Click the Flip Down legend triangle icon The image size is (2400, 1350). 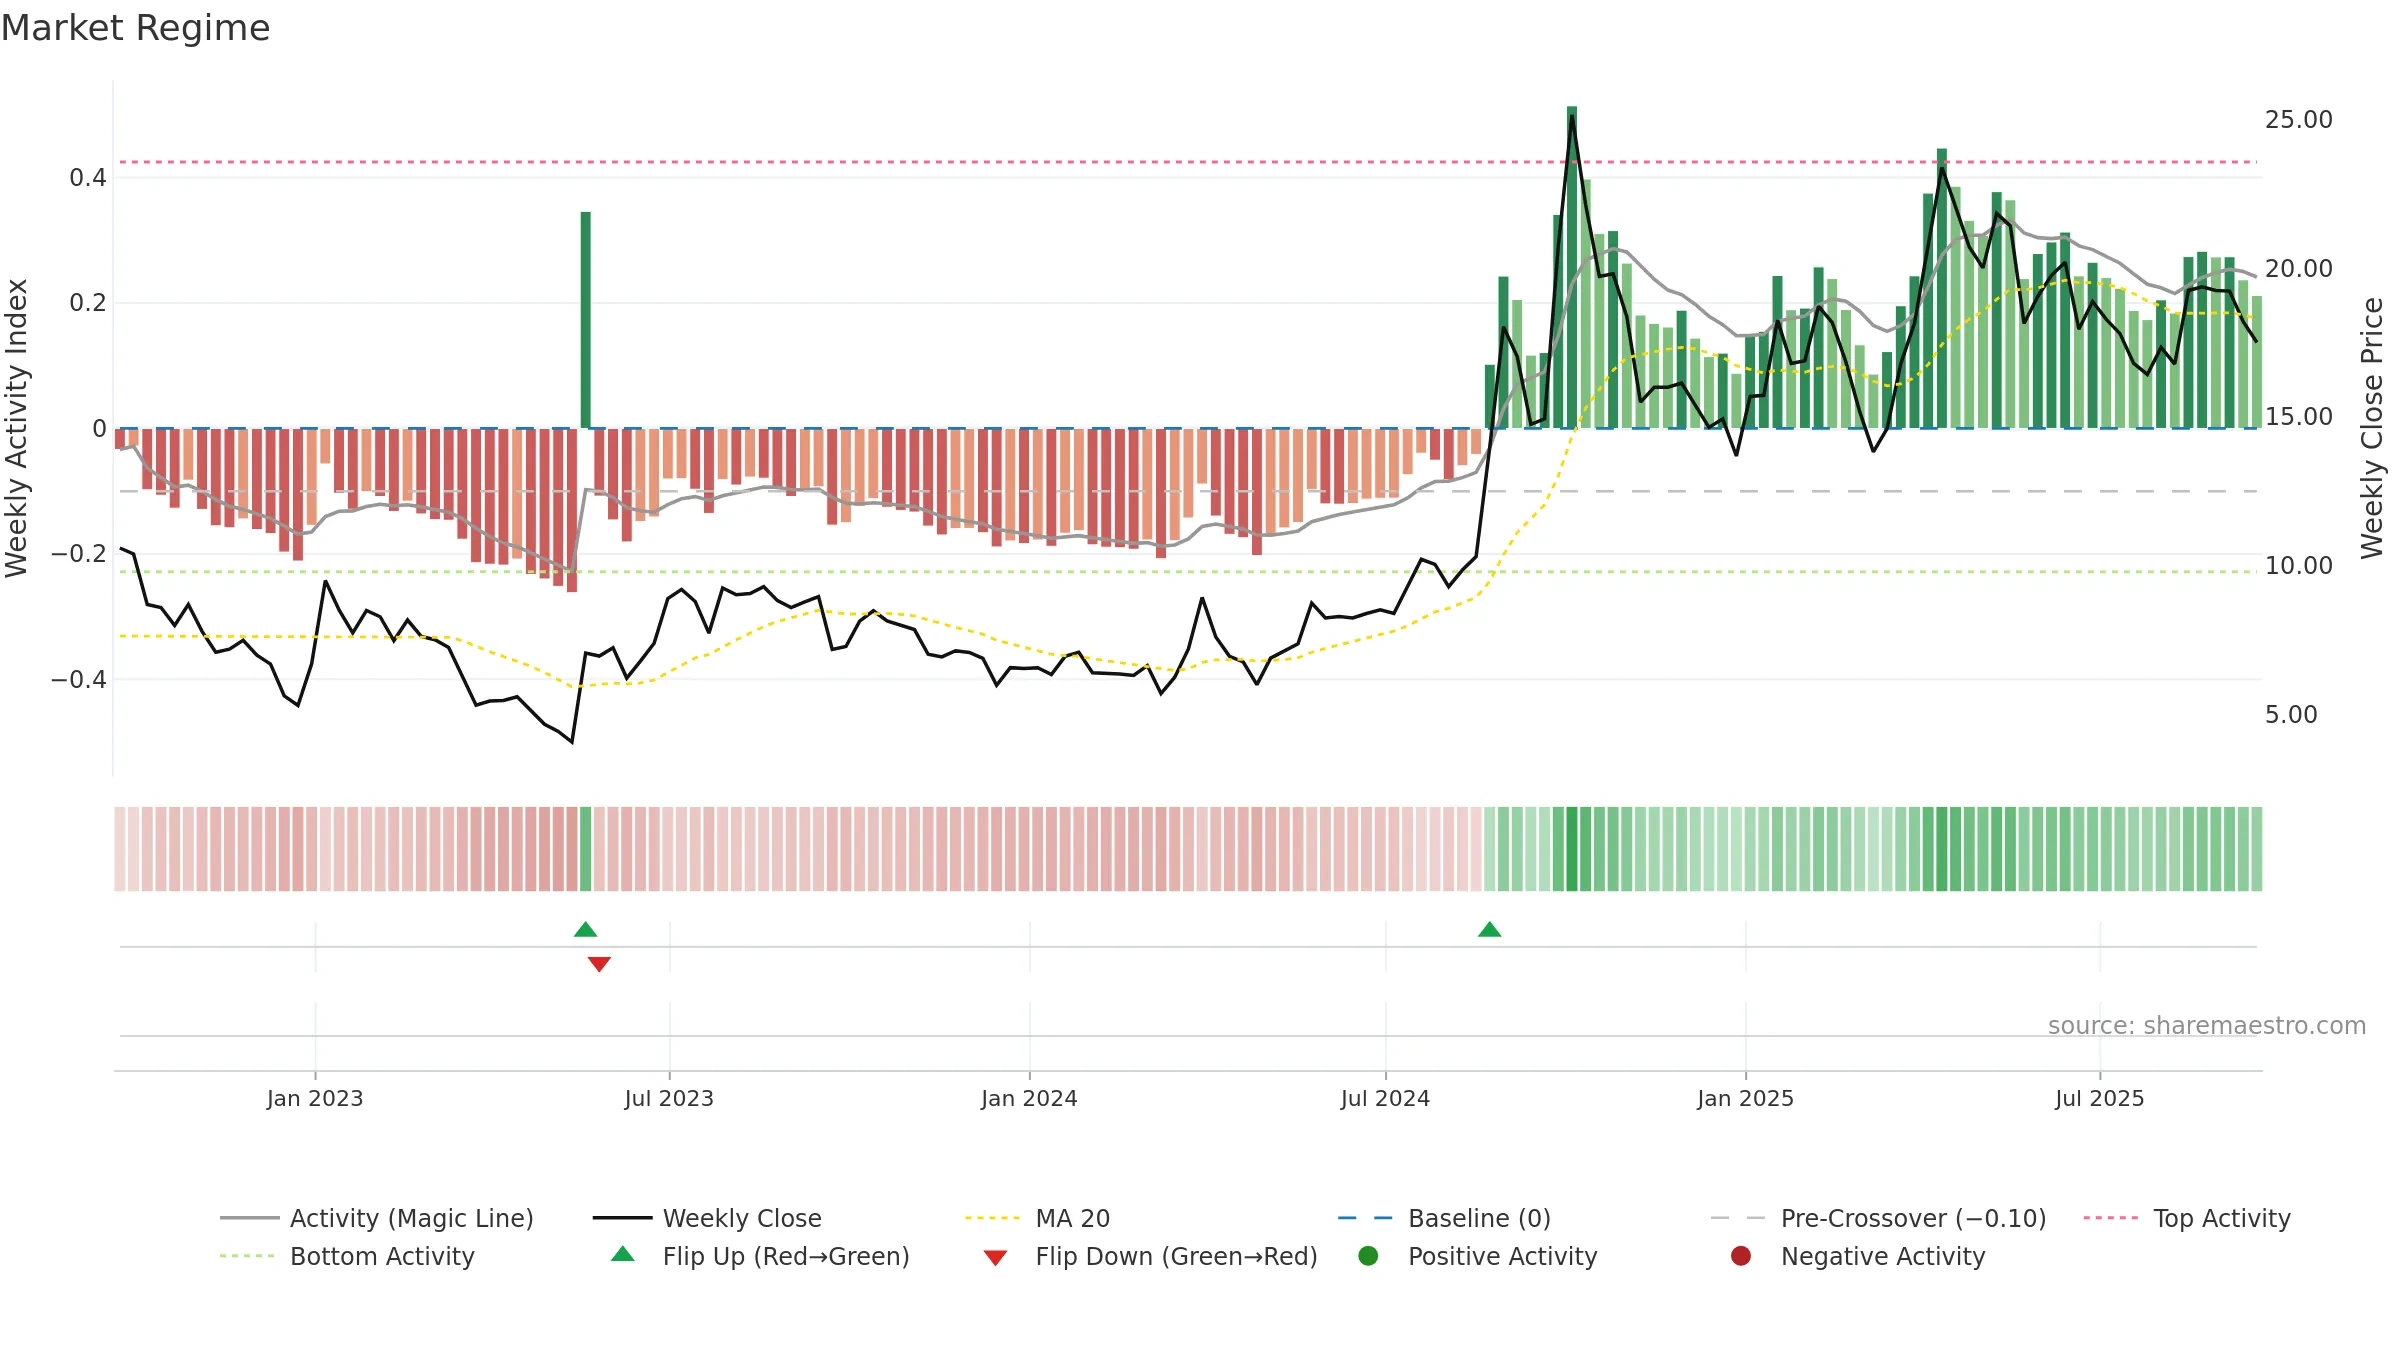point(995,1258)
